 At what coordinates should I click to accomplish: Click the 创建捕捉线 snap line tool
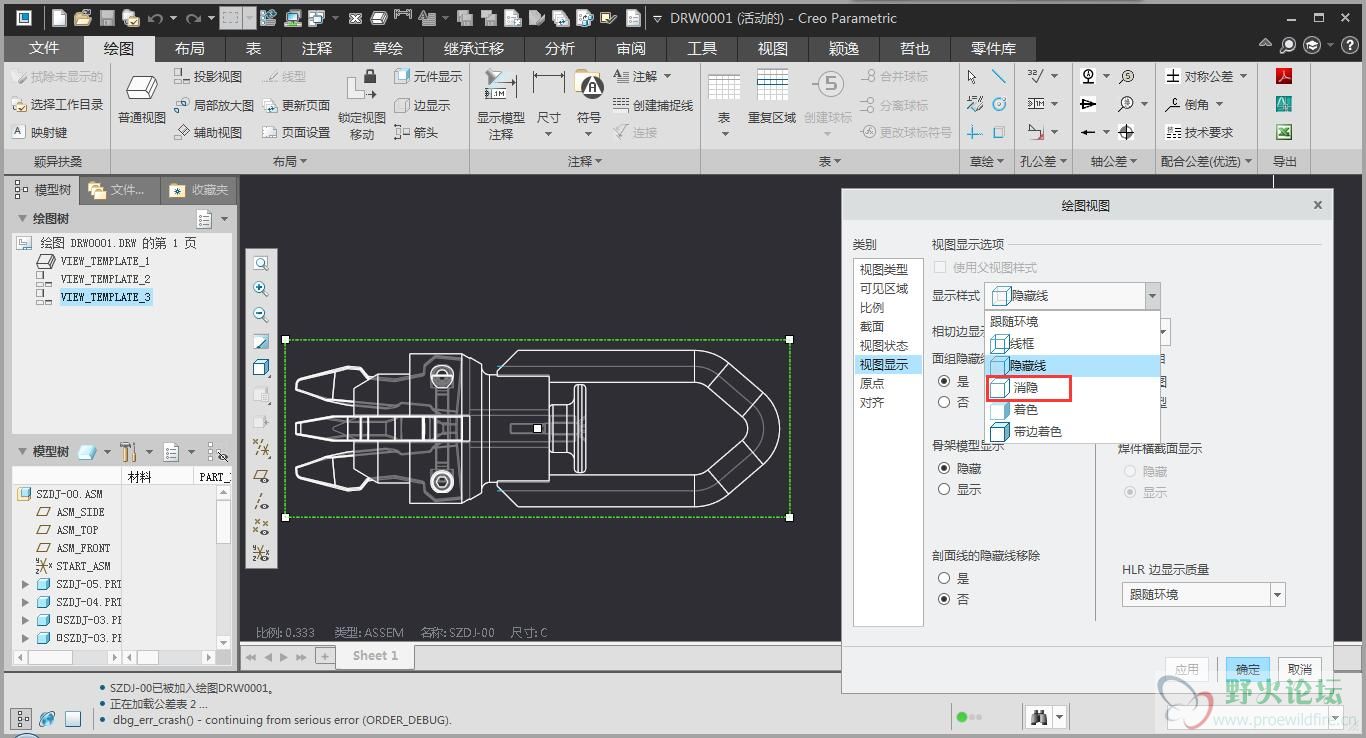652,105
